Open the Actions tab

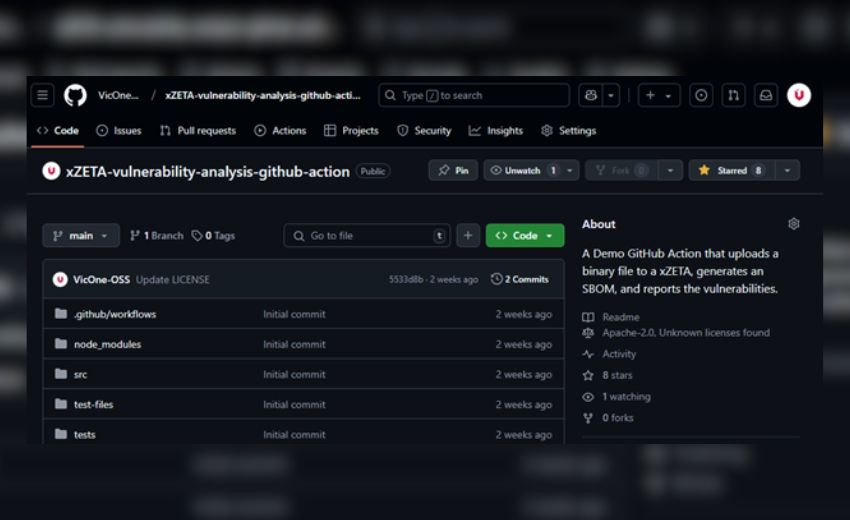click(x=280, y=131)
